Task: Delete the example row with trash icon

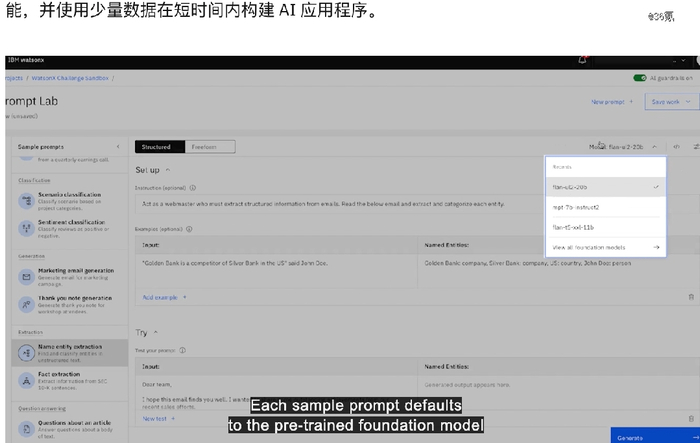Action: click(x=691, y=297)
